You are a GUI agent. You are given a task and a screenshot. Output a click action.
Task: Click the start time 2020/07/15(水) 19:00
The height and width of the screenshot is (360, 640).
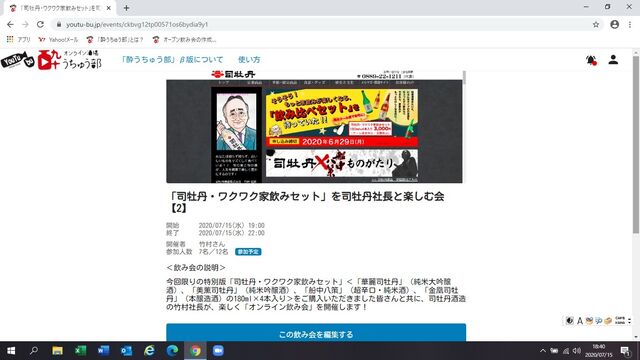coord(231,225)
